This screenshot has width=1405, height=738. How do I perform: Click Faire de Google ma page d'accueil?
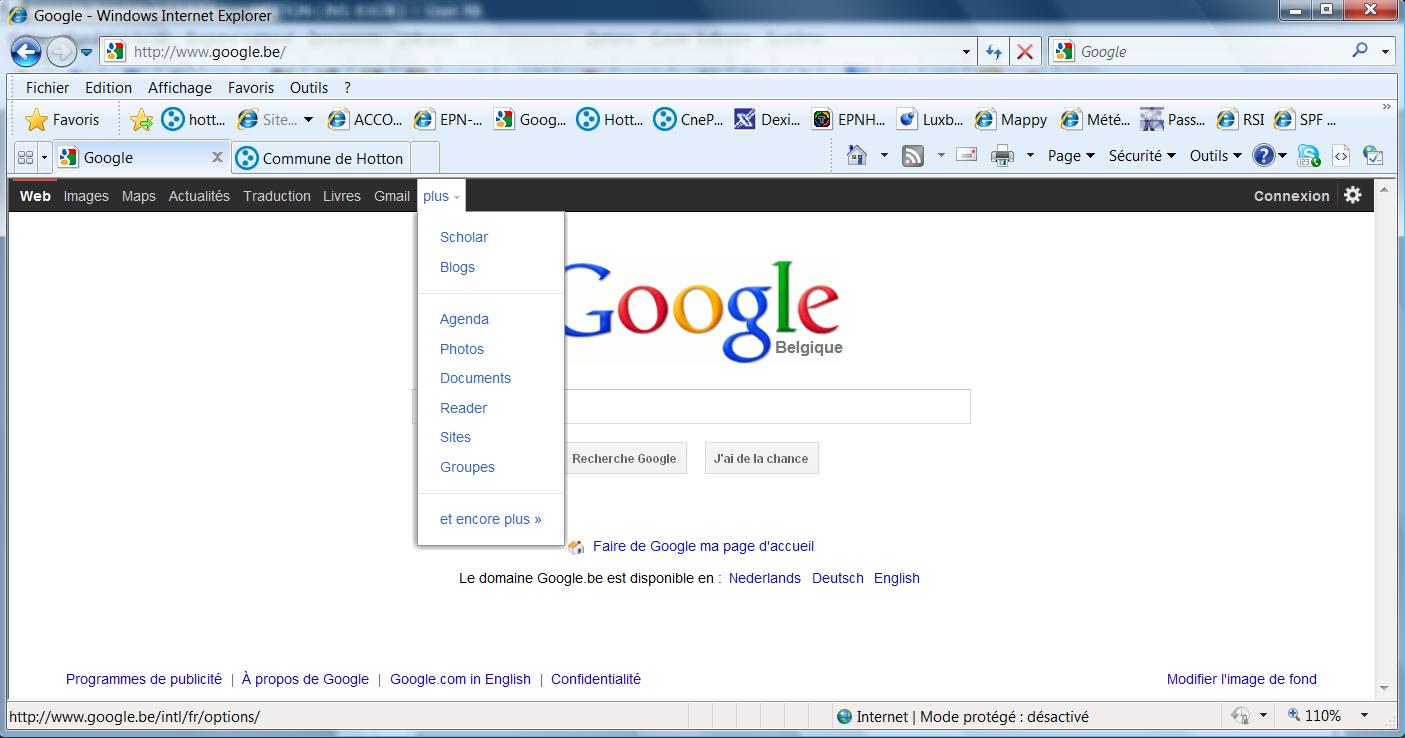tap(703, 546)
